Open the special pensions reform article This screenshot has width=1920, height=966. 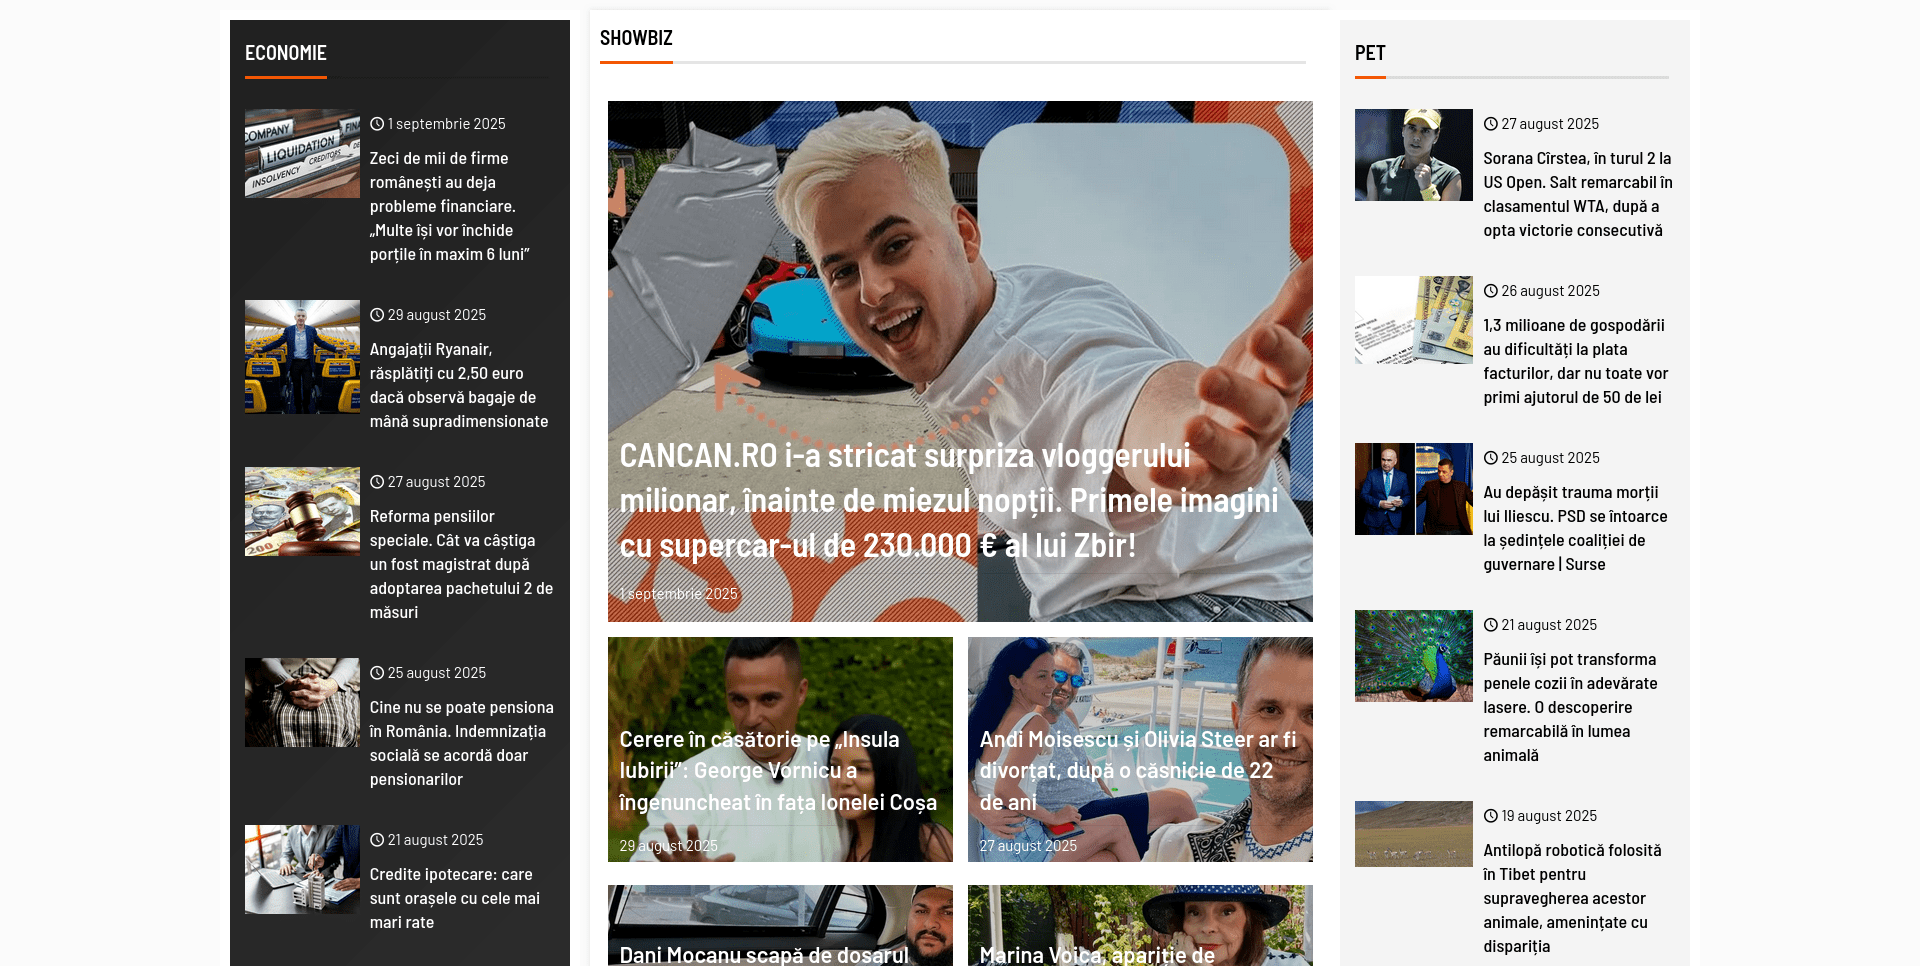point(460,564)
